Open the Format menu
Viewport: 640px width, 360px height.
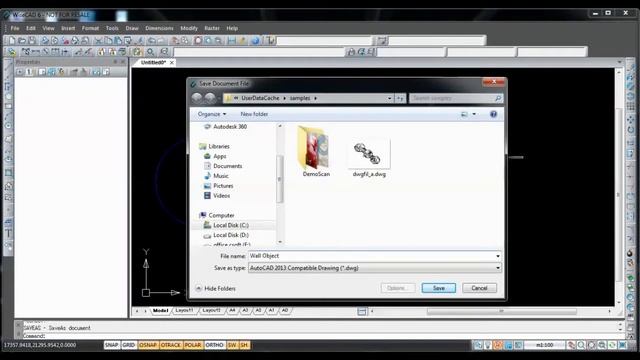[90, 28]
